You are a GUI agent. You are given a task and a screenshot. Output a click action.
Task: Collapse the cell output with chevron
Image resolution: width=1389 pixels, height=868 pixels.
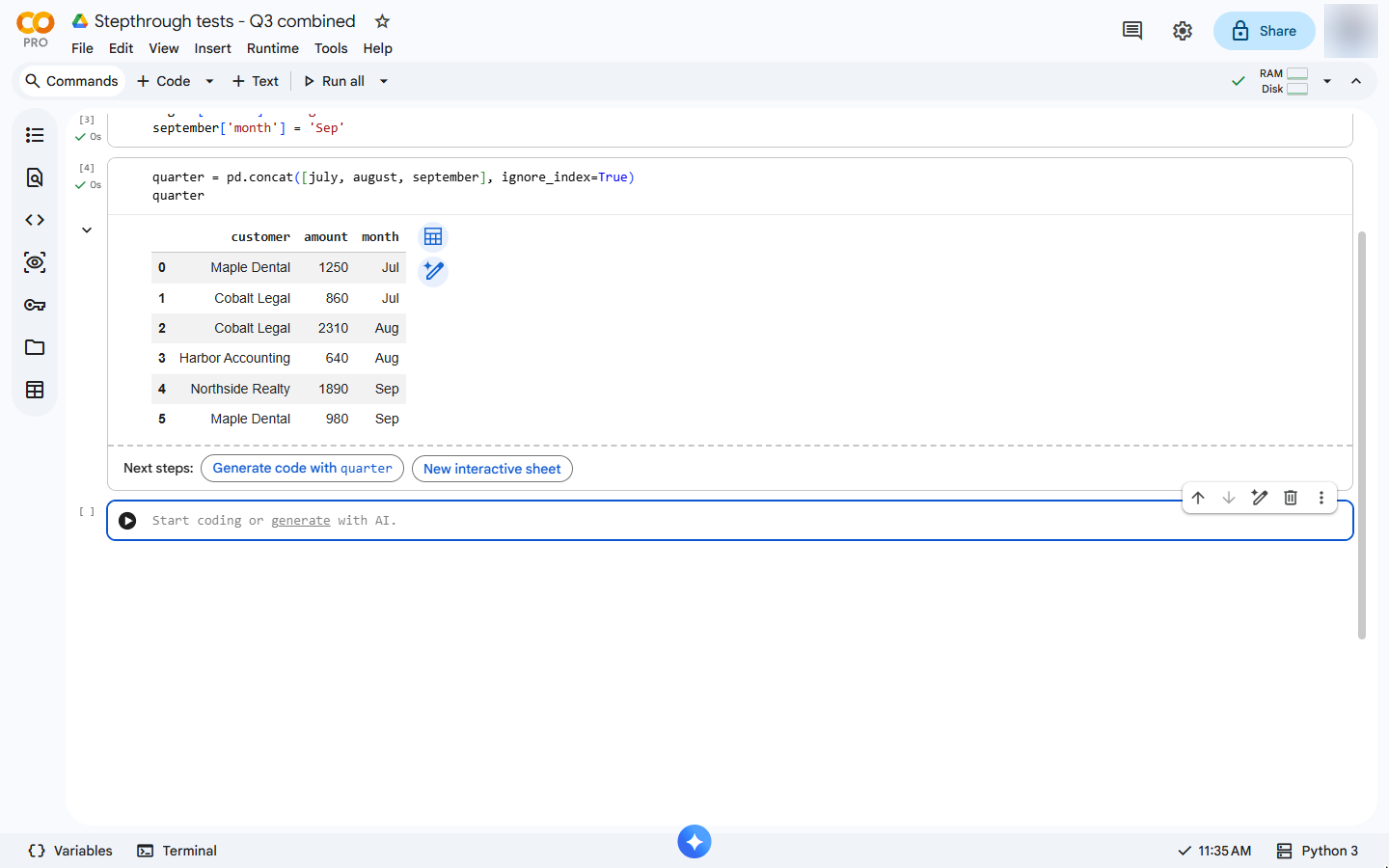(87, 231)
